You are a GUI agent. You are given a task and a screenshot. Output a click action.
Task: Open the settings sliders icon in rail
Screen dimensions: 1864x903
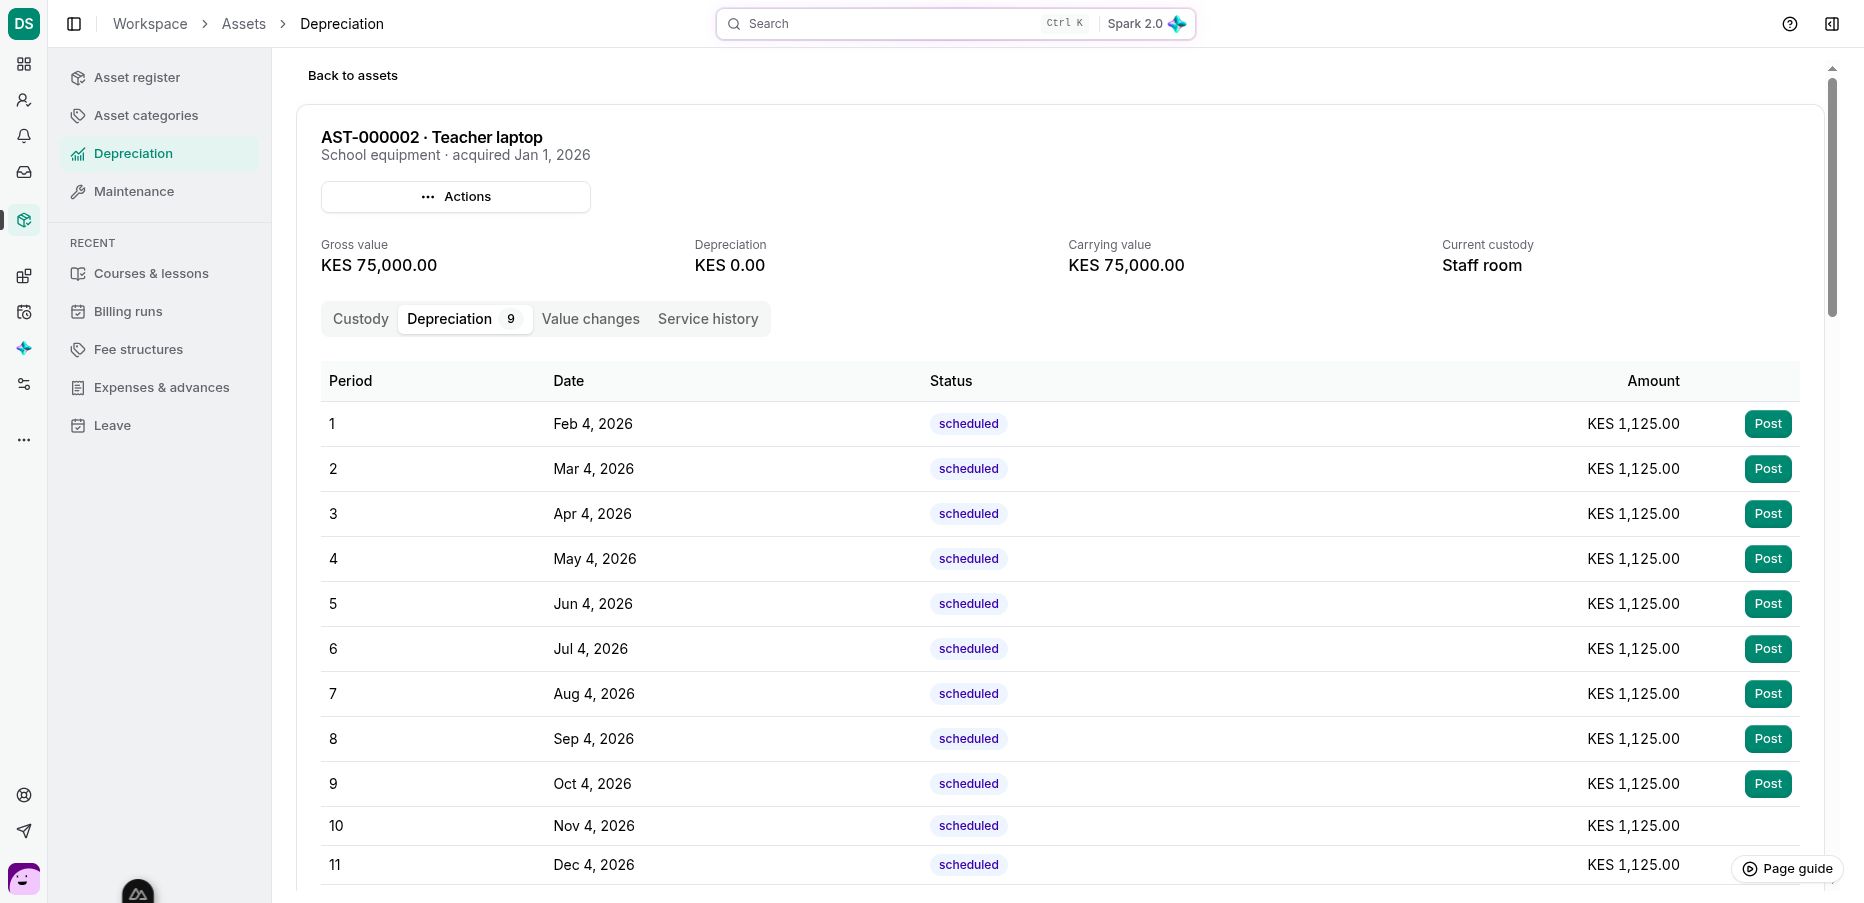click(24, 384)
